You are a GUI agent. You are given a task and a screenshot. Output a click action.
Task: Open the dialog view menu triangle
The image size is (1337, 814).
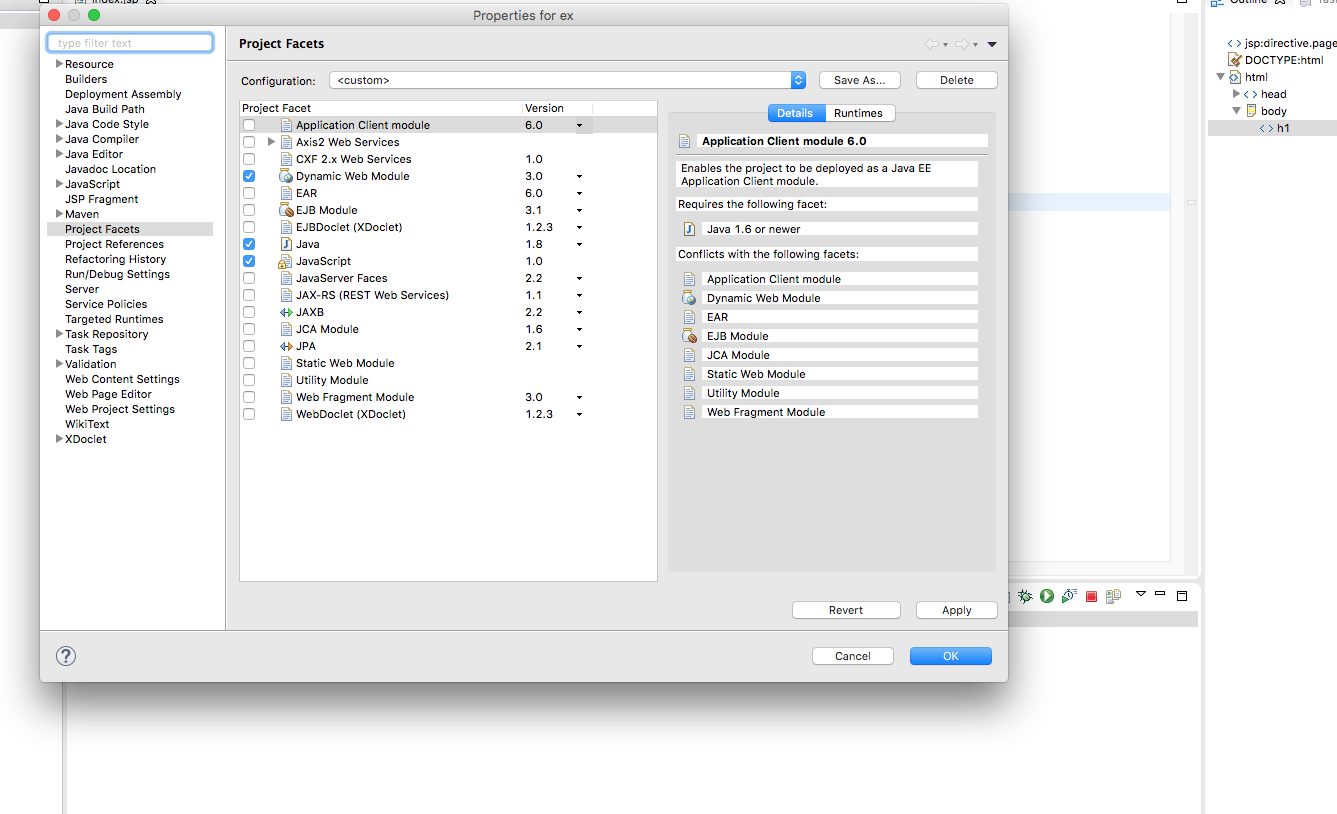coord(992,44)
